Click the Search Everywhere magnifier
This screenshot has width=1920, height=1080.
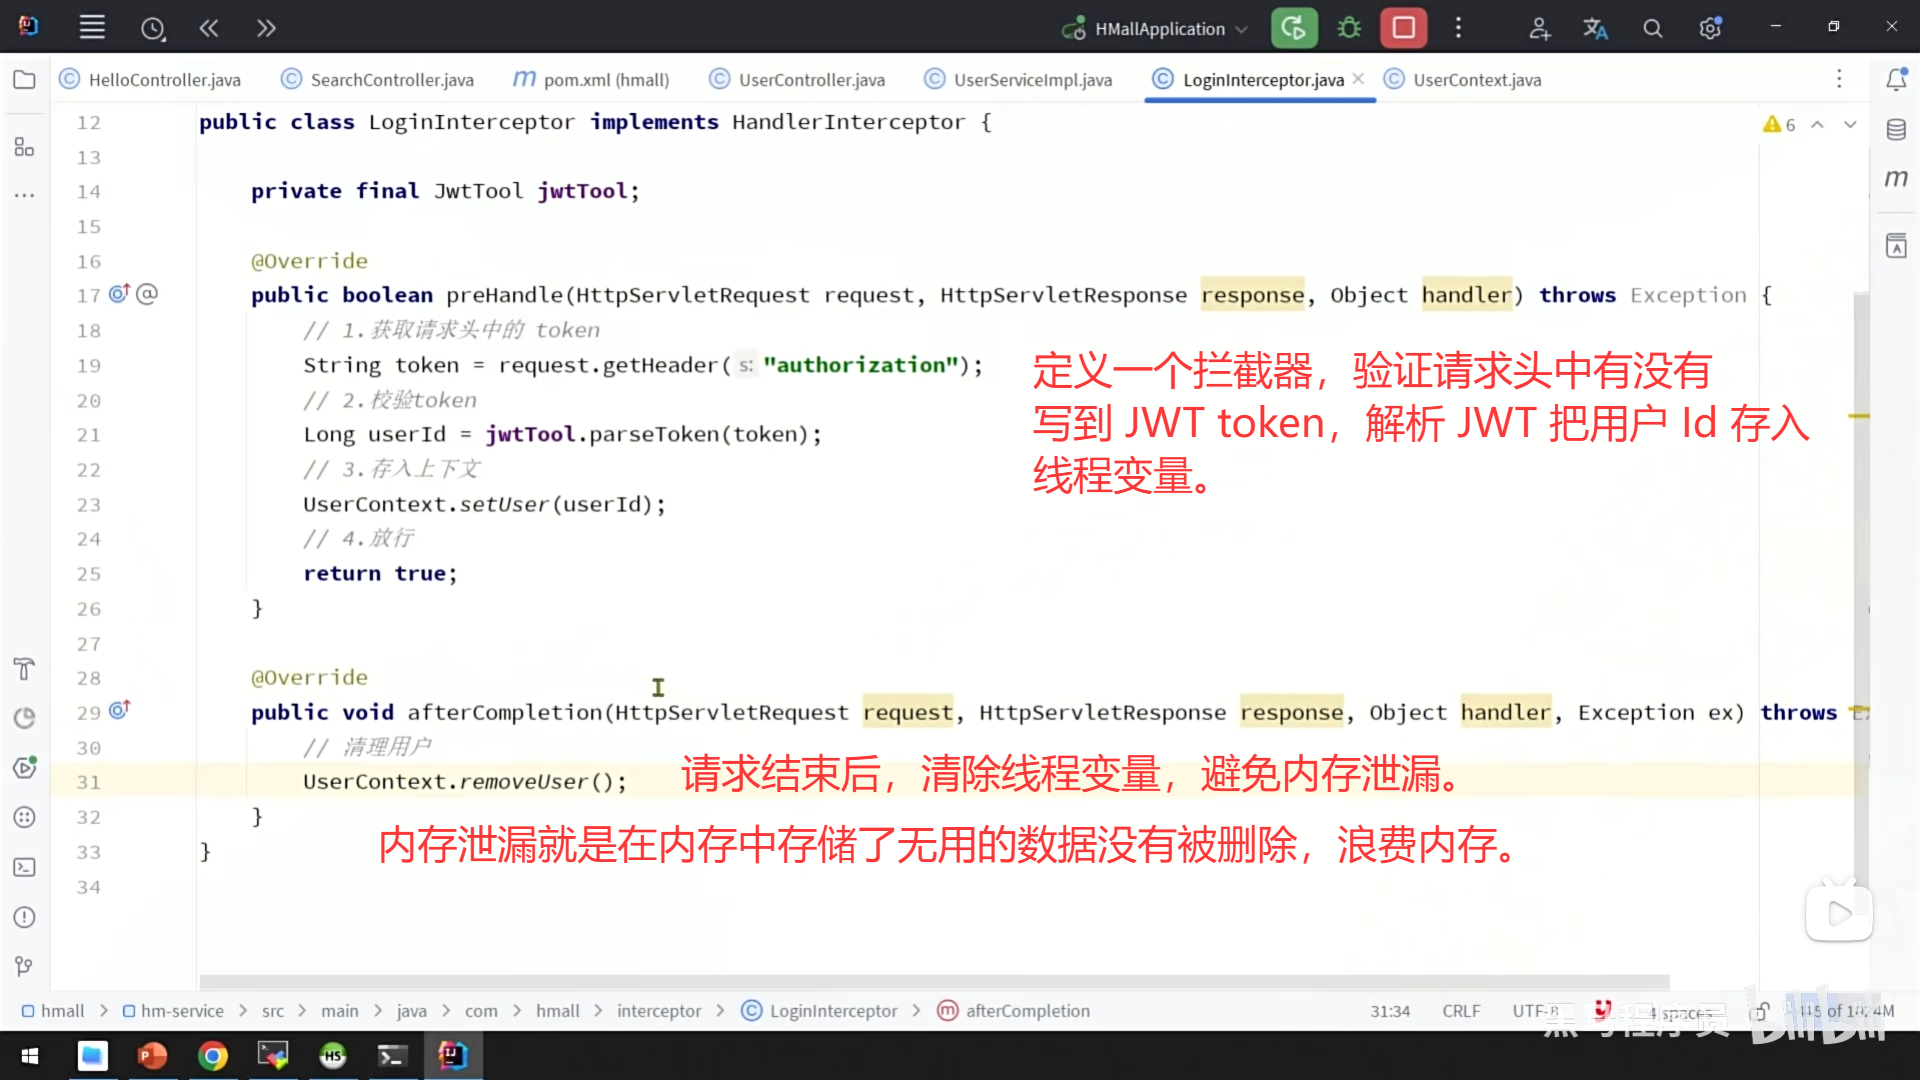pyautogui.click(x=1652, y=29)
